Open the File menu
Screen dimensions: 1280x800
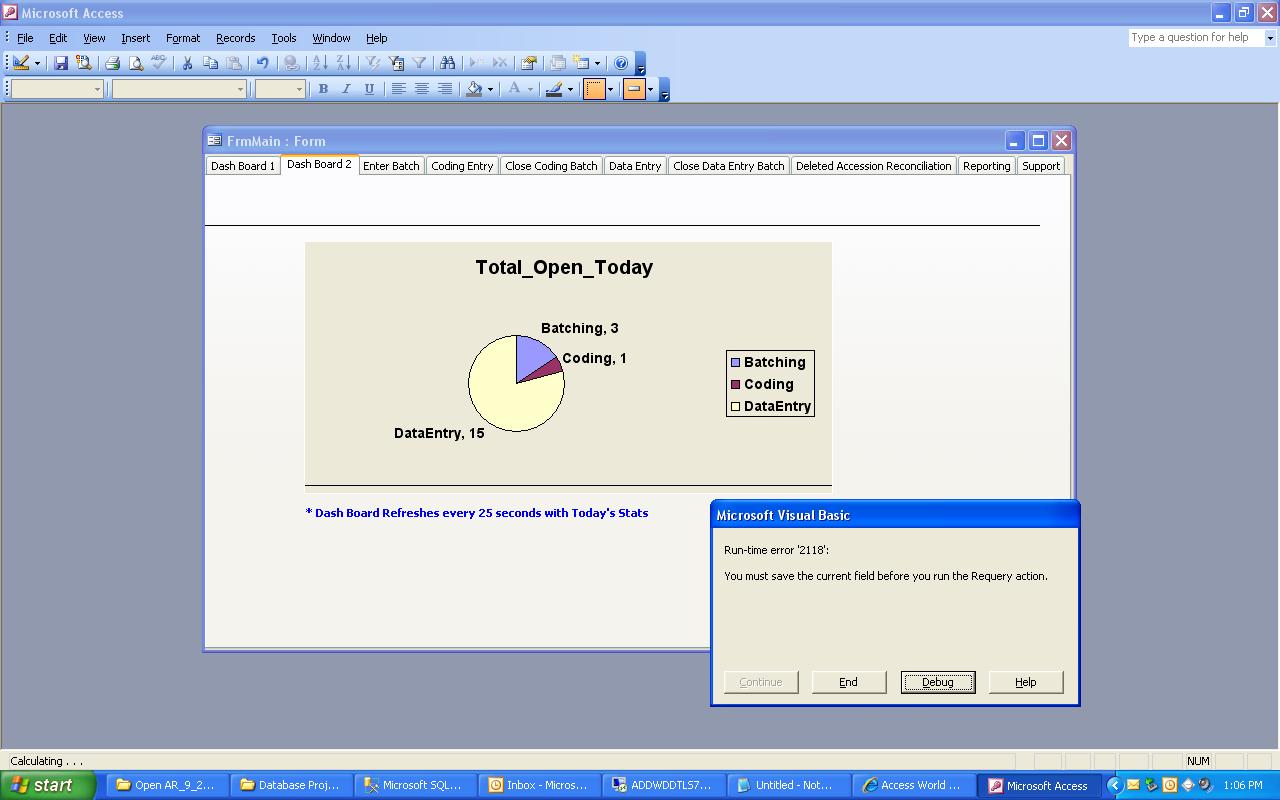[x=25, y=38]
